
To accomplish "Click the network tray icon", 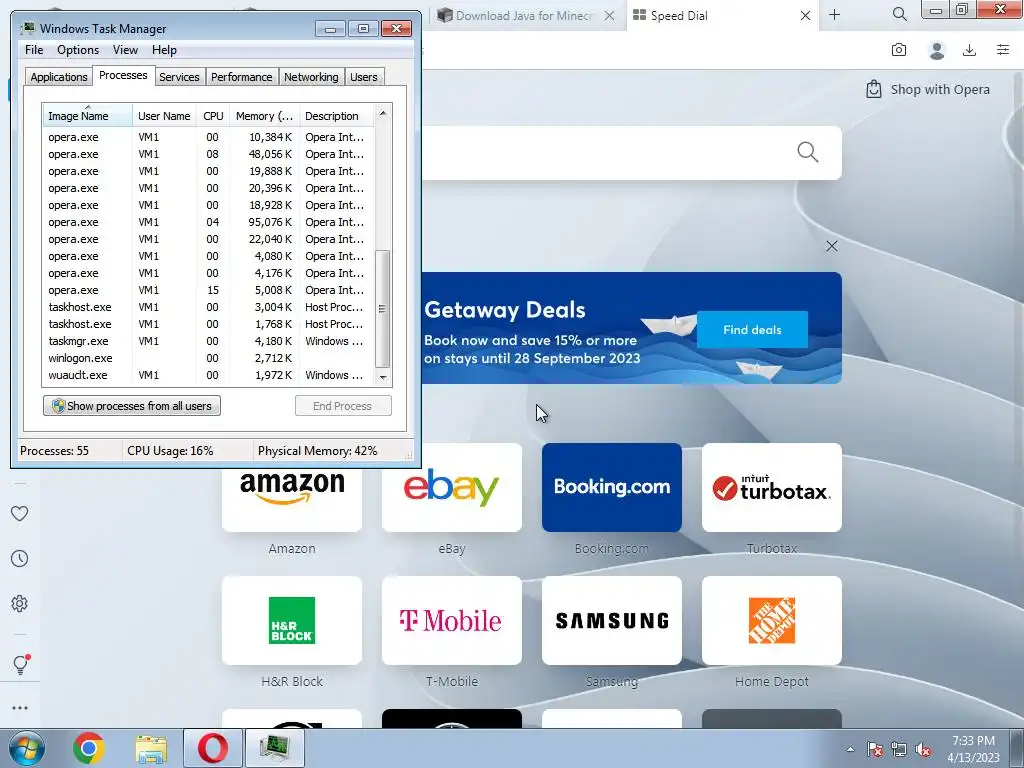I will coord(899,749).
